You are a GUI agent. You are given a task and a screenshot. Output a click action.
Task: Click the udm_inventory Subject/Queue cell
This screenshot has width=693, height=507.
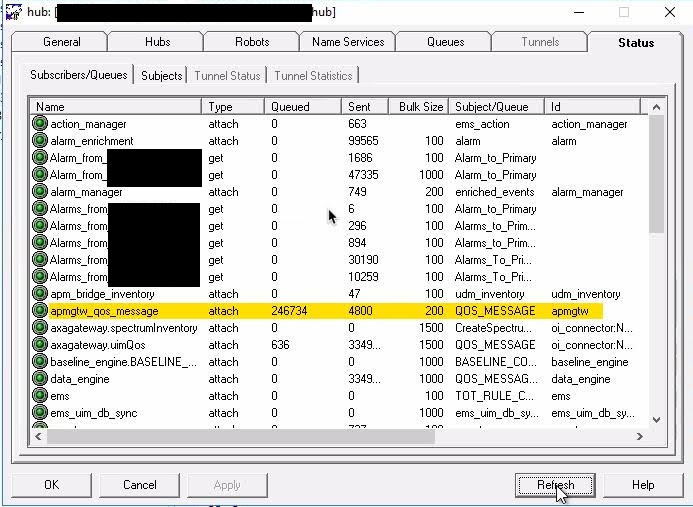tap(490, 294)
